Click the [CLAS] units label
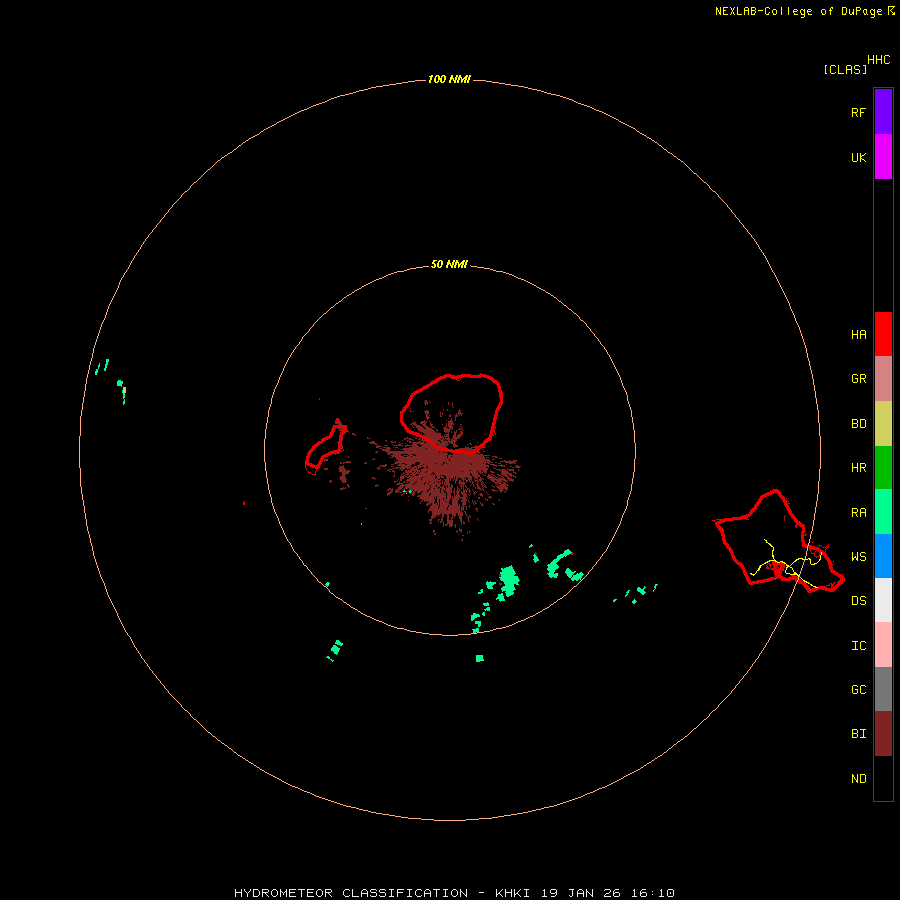Image resolution: width=900 pixels, height=900 pixels. (845, 69)
